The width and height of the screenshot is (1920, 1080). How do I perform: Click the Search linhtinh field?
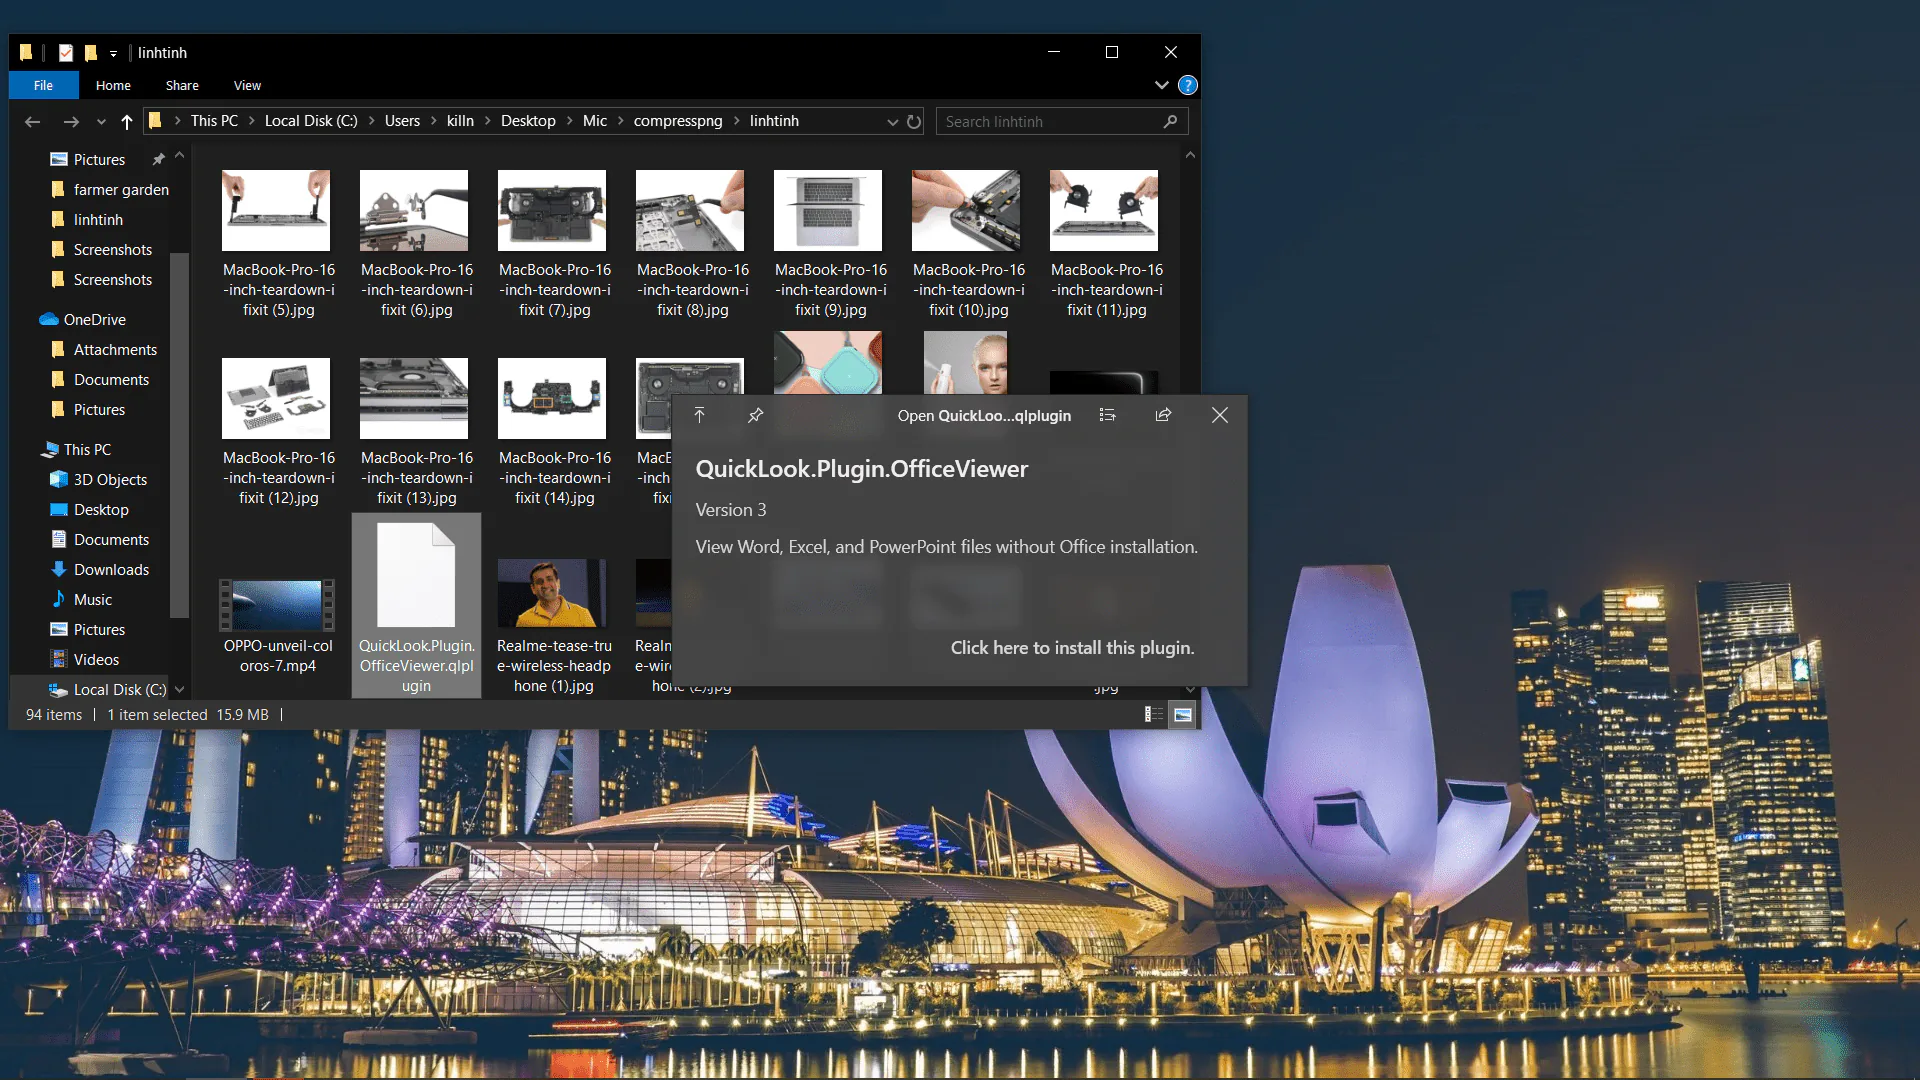tap(1062, 121)
